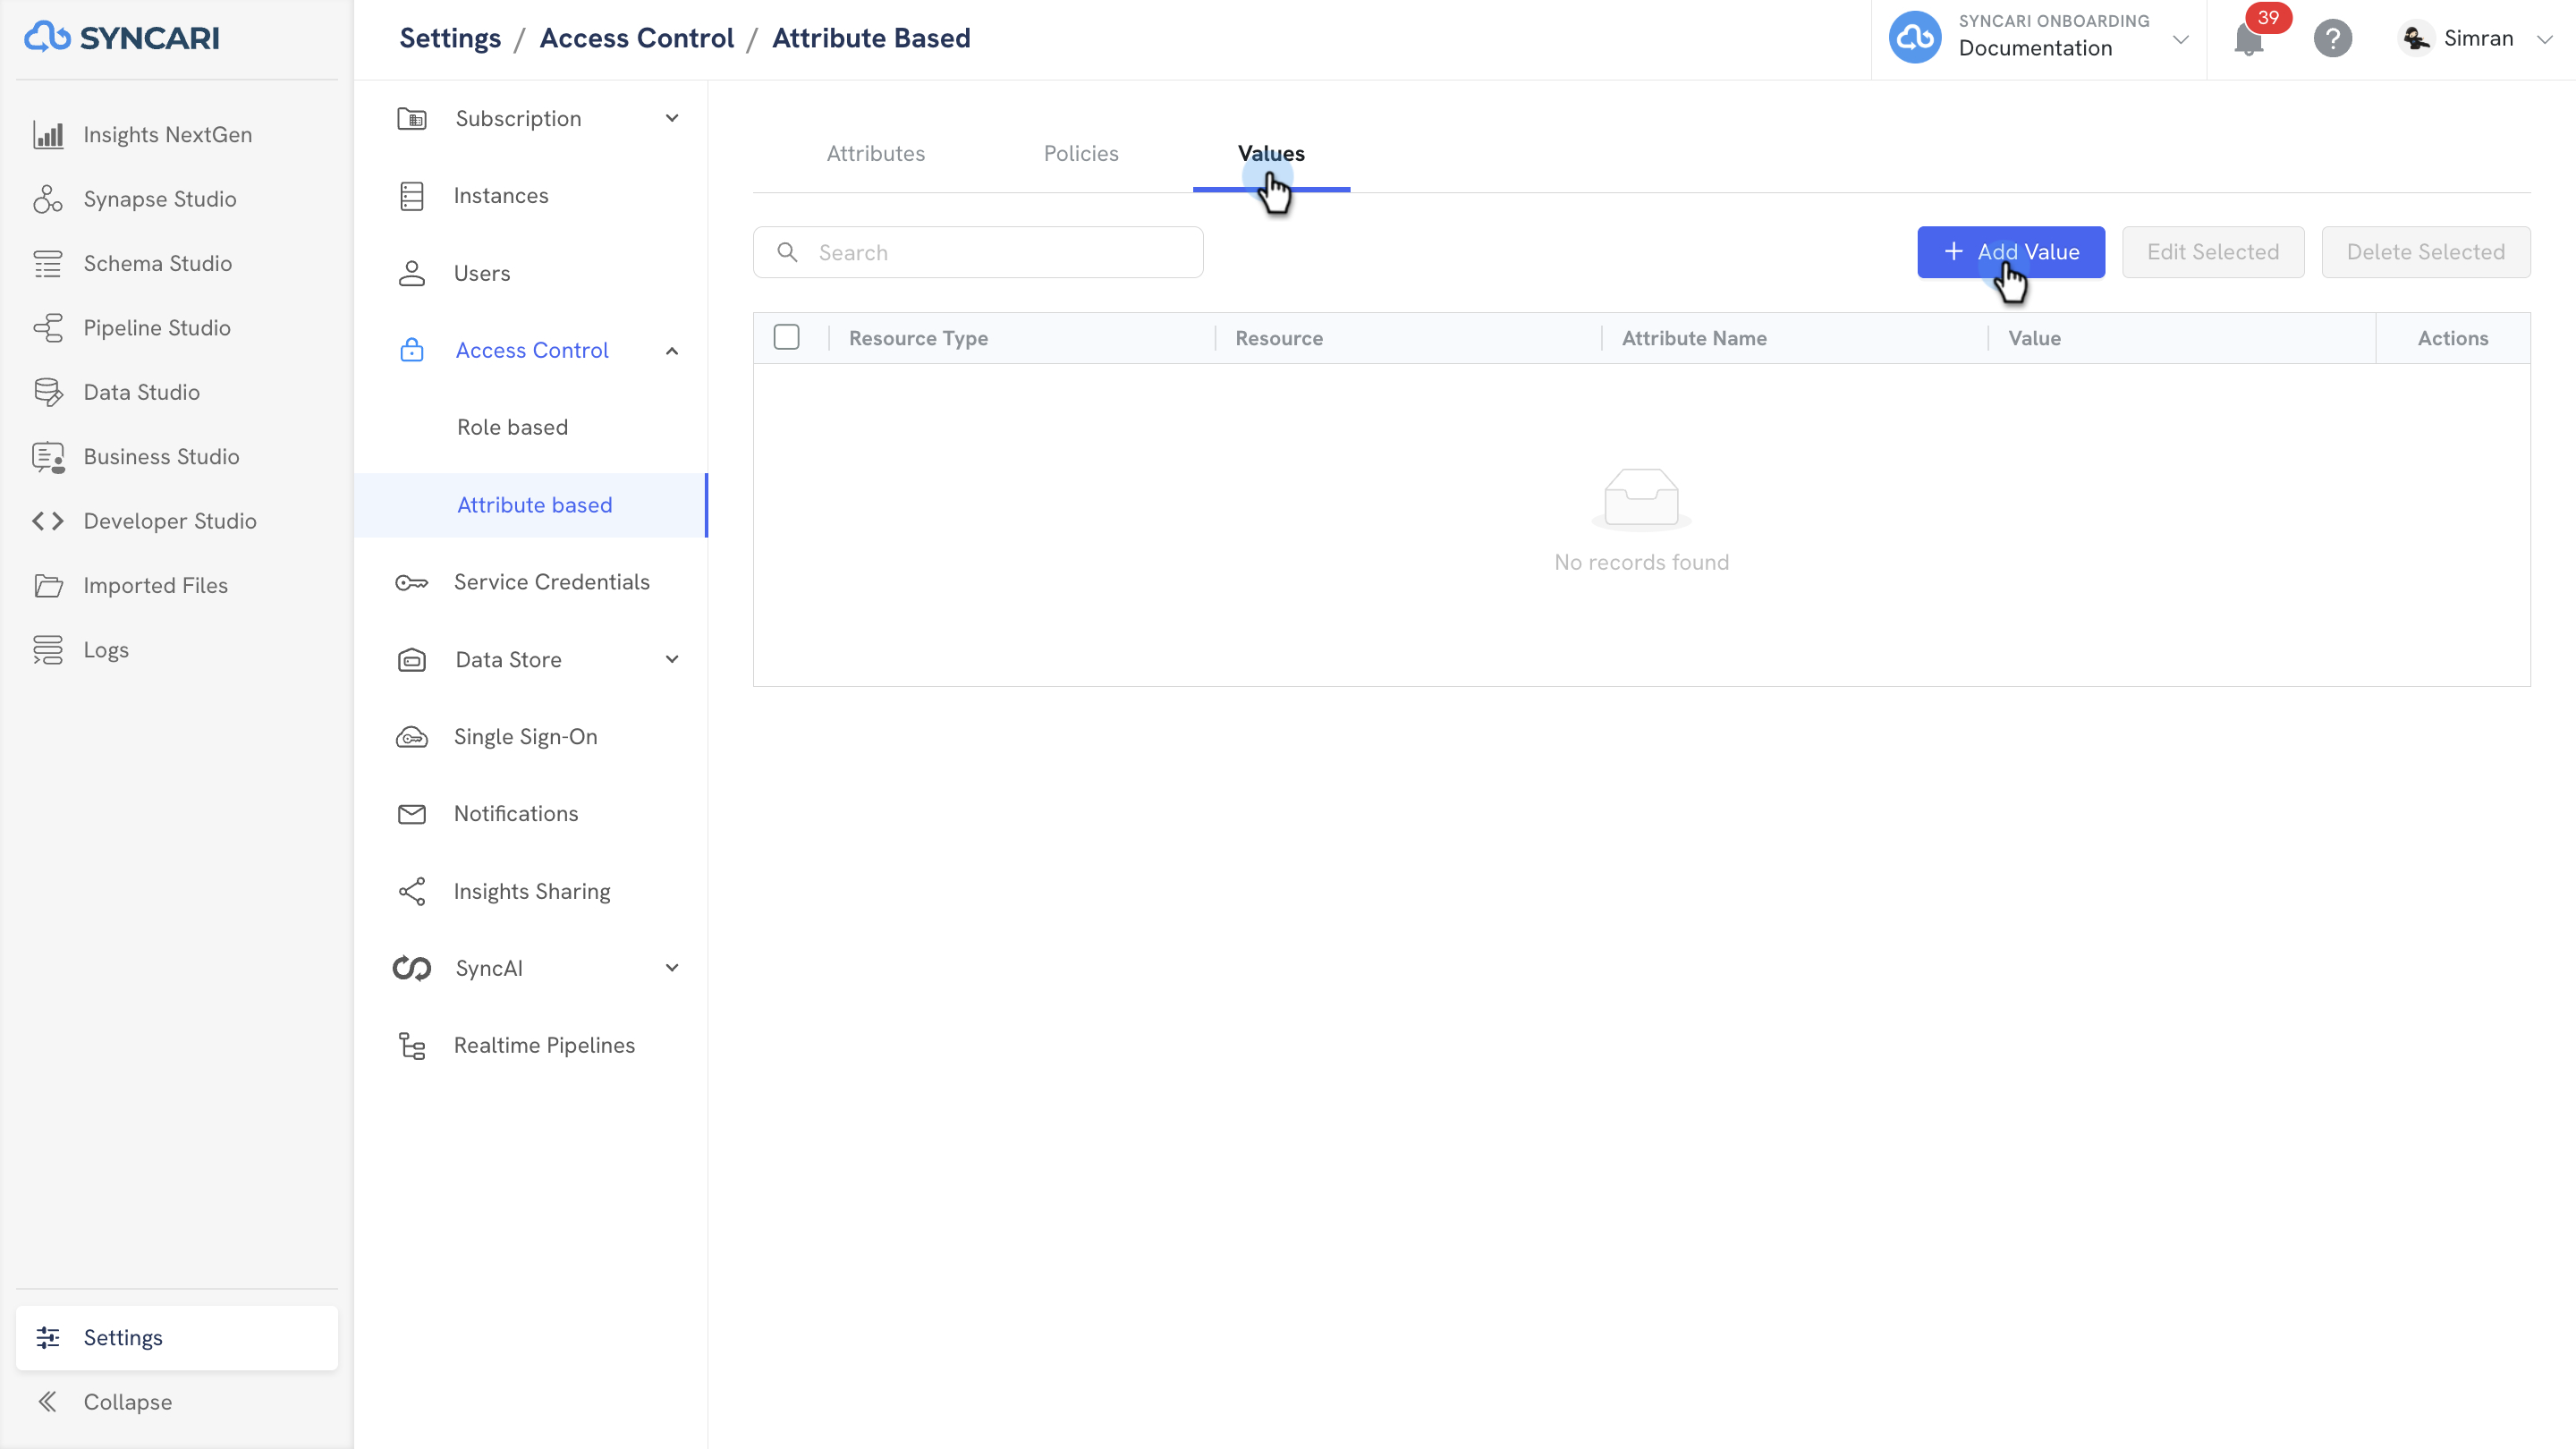The height and width of the screenshot is (1449, 2576).
Task: Collapse the Access Control submenu chevron
Action: (x=672, y=351)
